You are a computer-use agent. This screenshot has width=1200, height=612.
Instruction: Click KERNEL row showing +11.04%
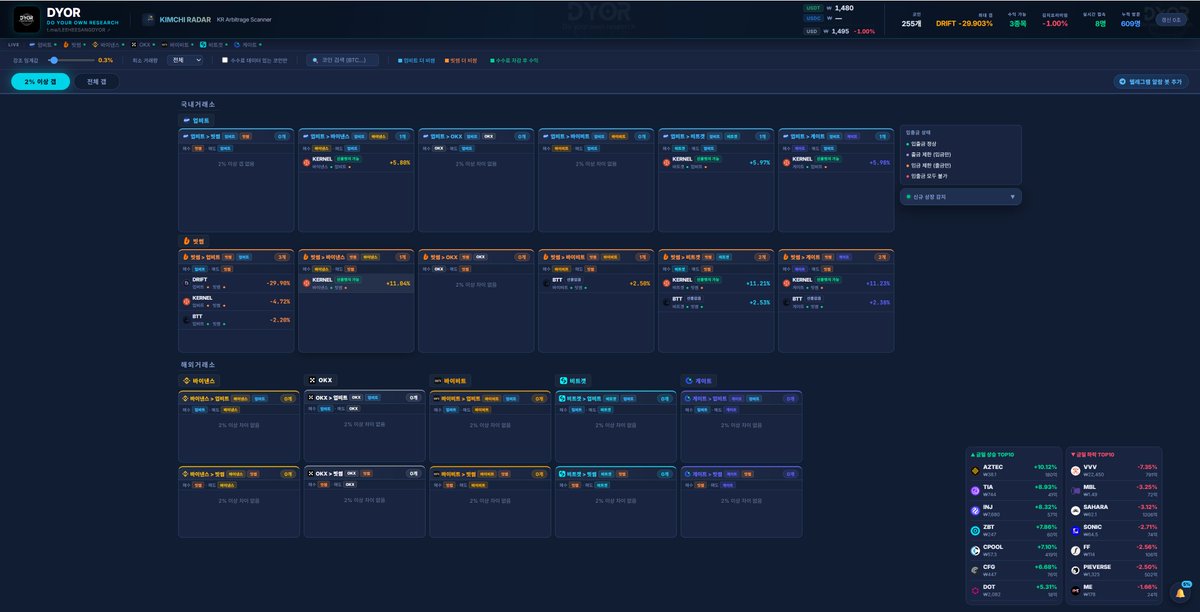pos(356,283)
